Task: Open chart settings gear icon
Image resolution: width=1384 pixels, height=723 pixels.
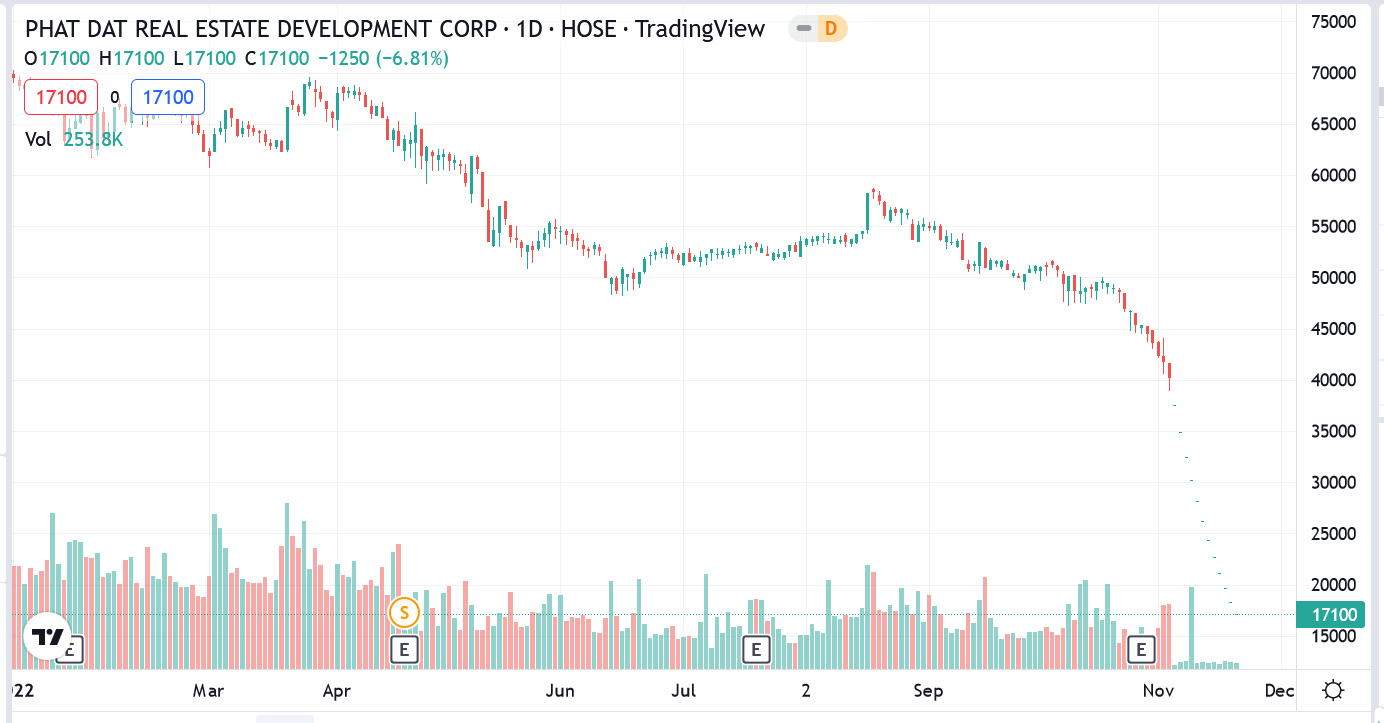Action: coord(1332,691)
